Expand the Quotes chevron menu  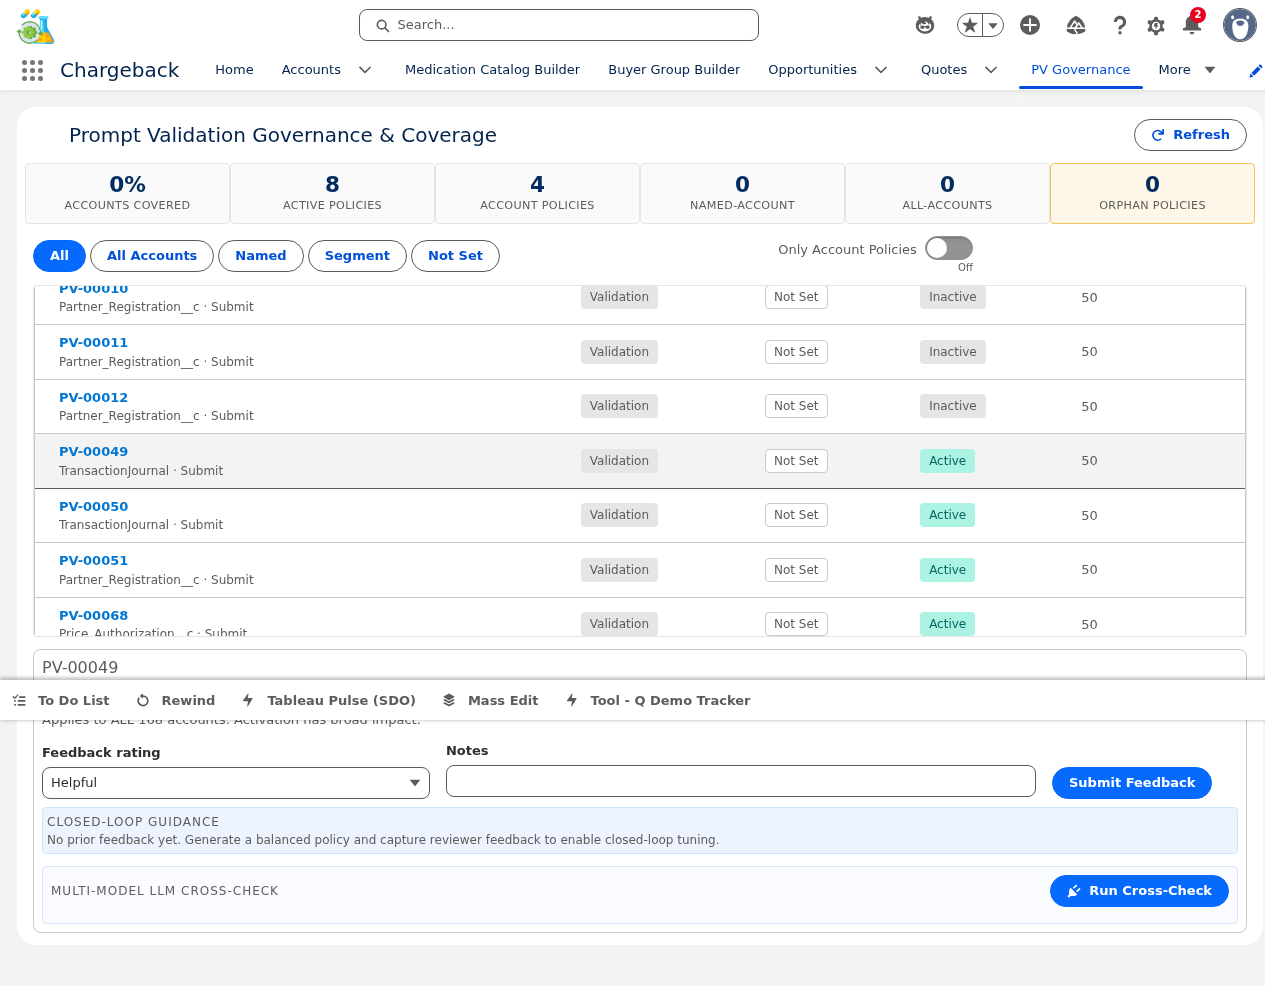click(991, 70)
